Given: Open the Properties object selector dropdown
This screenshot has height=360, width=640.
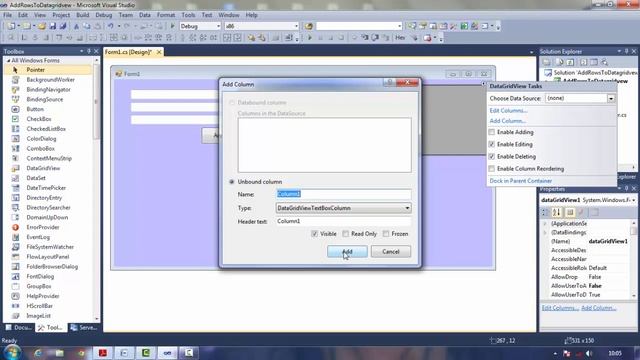Looking at the screenshot, I should pos(633,200).
